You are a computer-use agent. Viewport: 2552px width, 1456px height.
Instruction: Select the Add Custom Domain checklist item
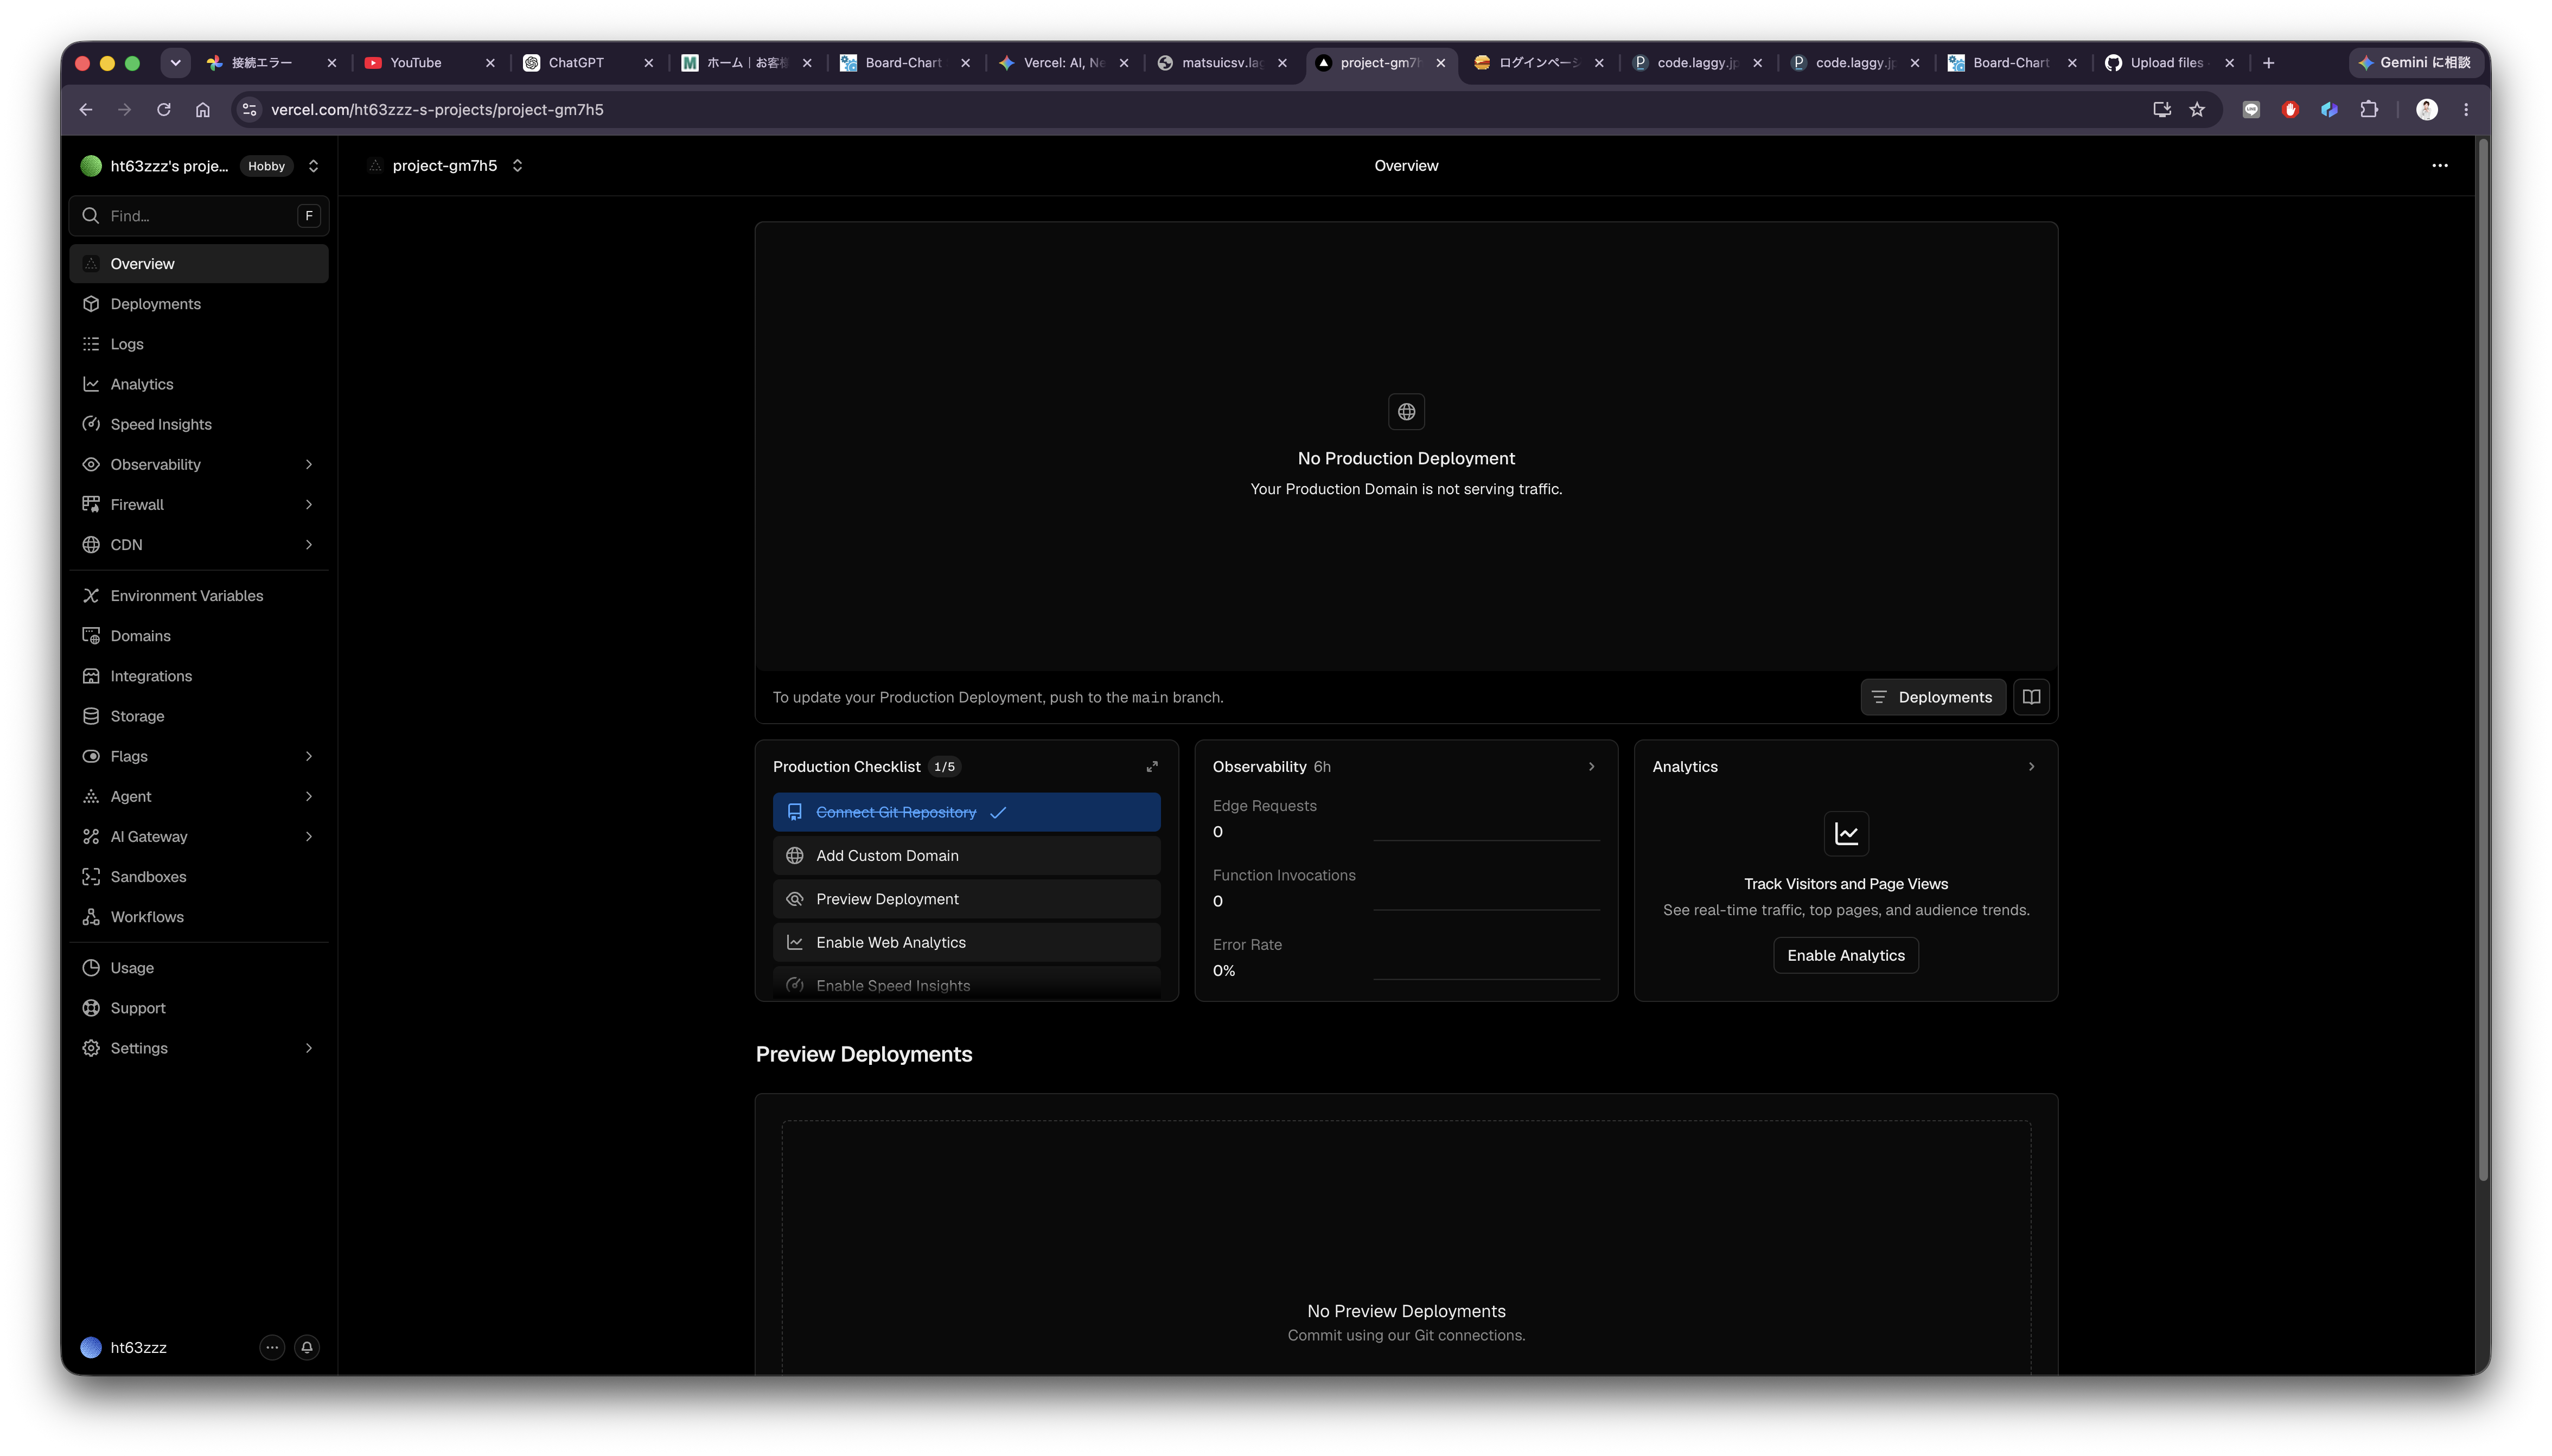coord(966,856)
